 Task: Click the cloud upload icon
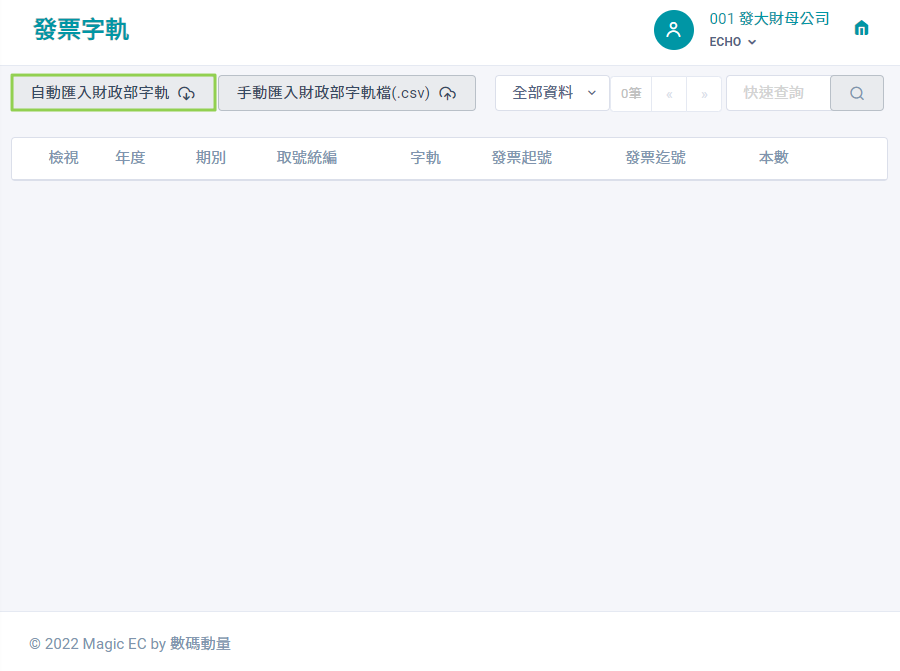click(448, 93)
